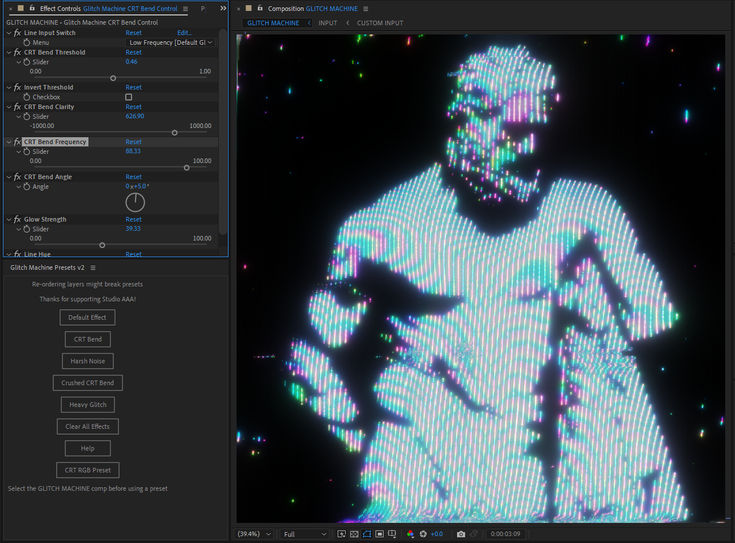Open the Full resolution dropdown
Viewport: 735px width, 543px height.
click(x=302, y=534)
